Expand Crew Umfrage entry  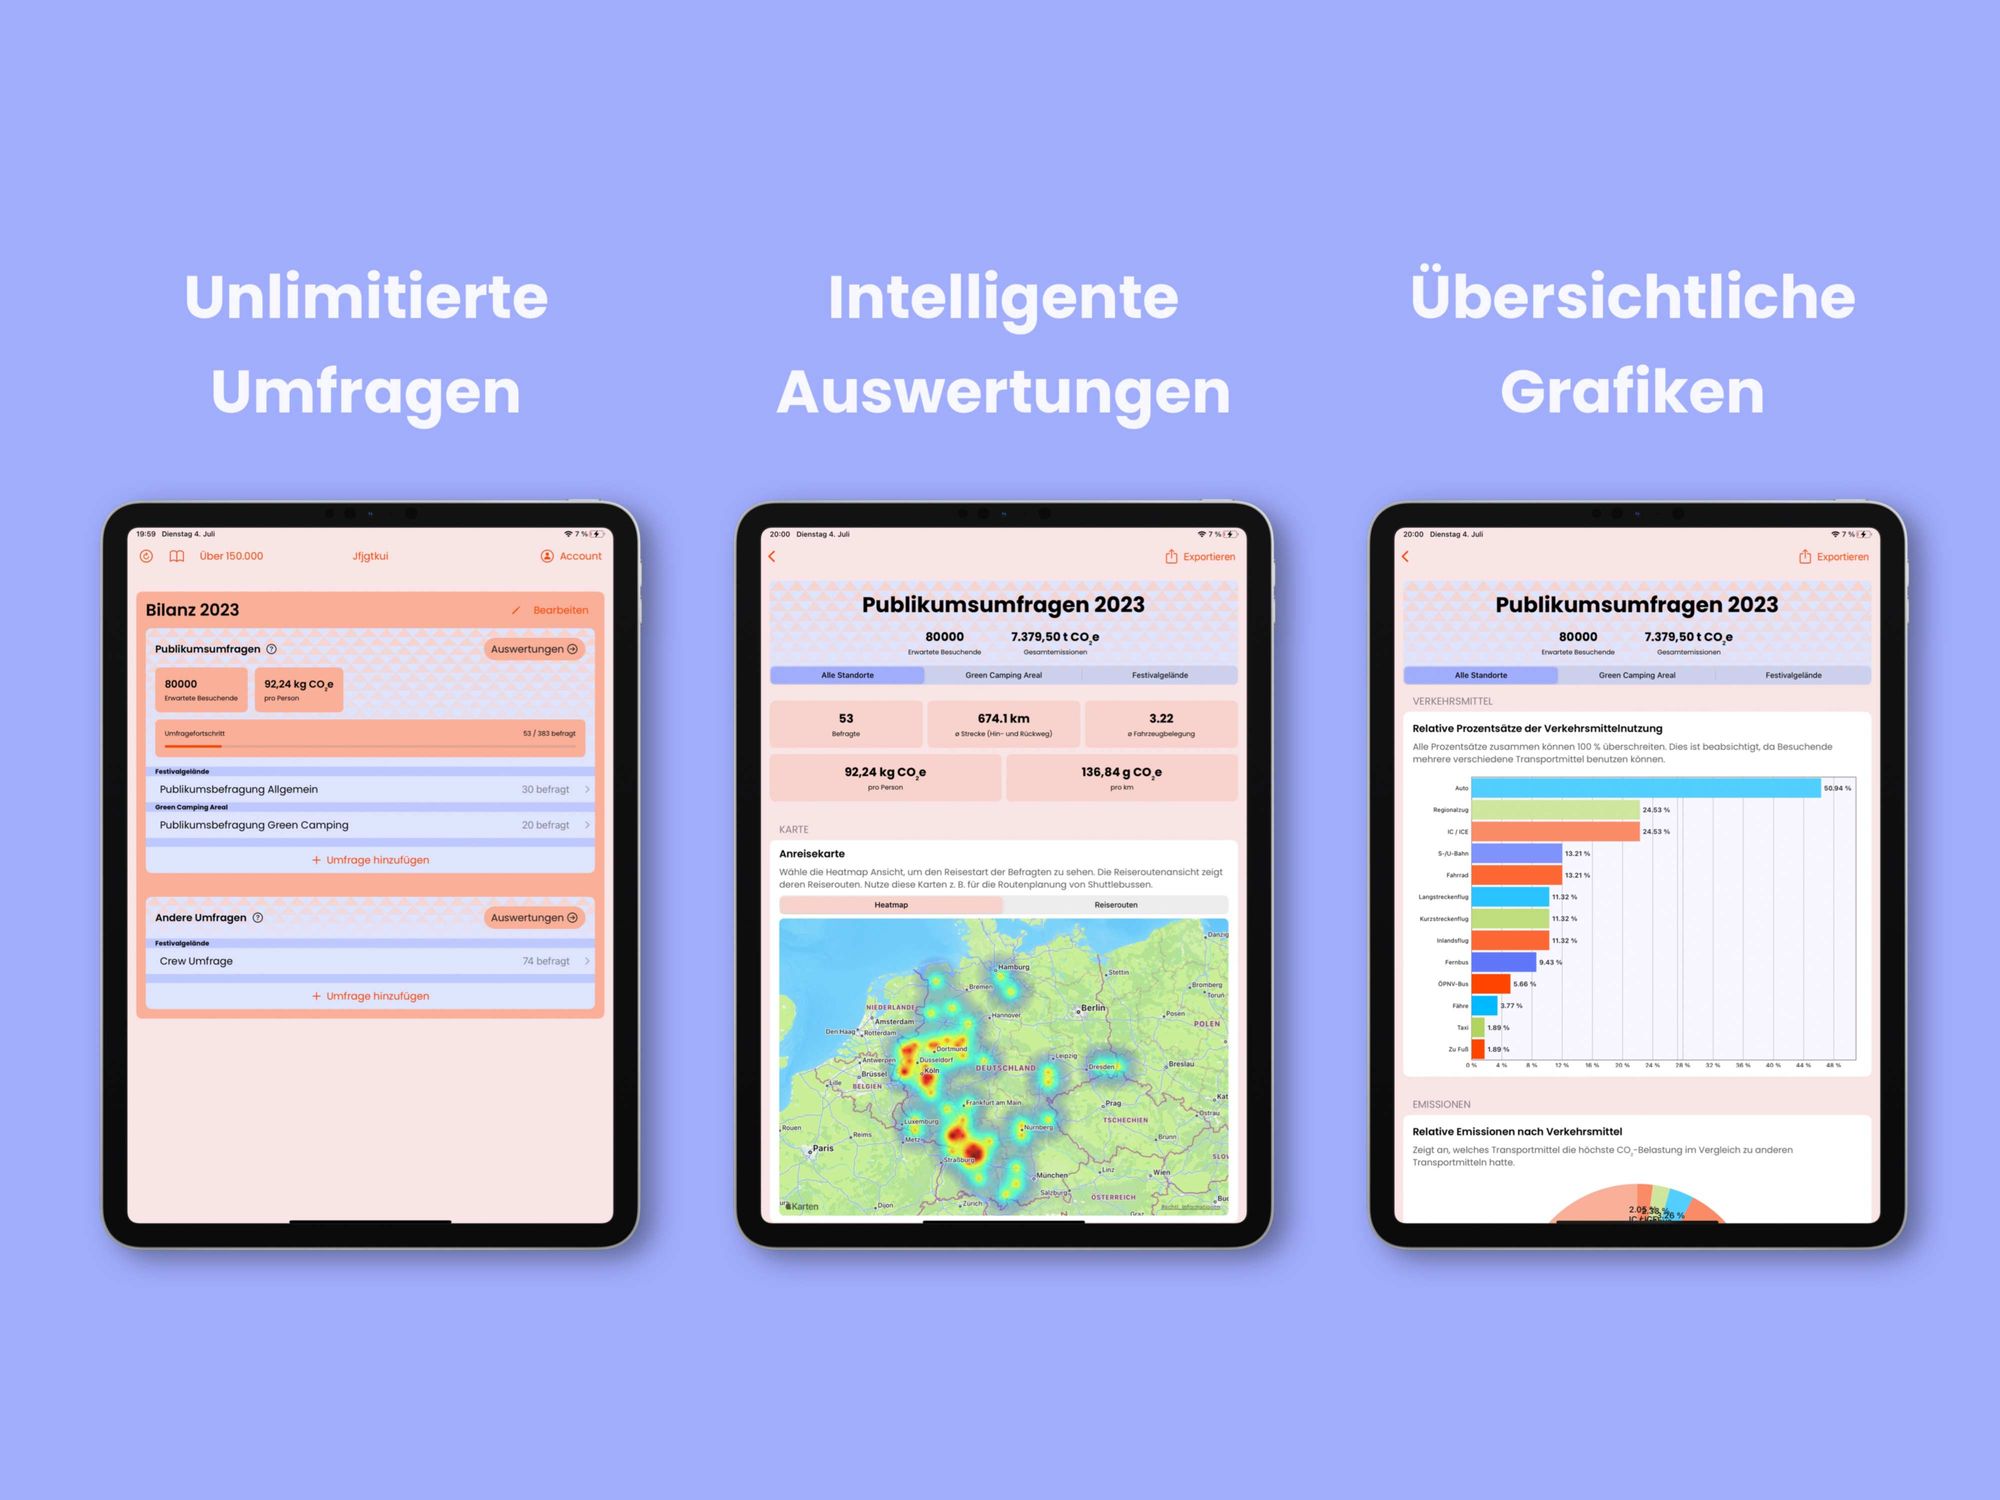tap(592, 963)
